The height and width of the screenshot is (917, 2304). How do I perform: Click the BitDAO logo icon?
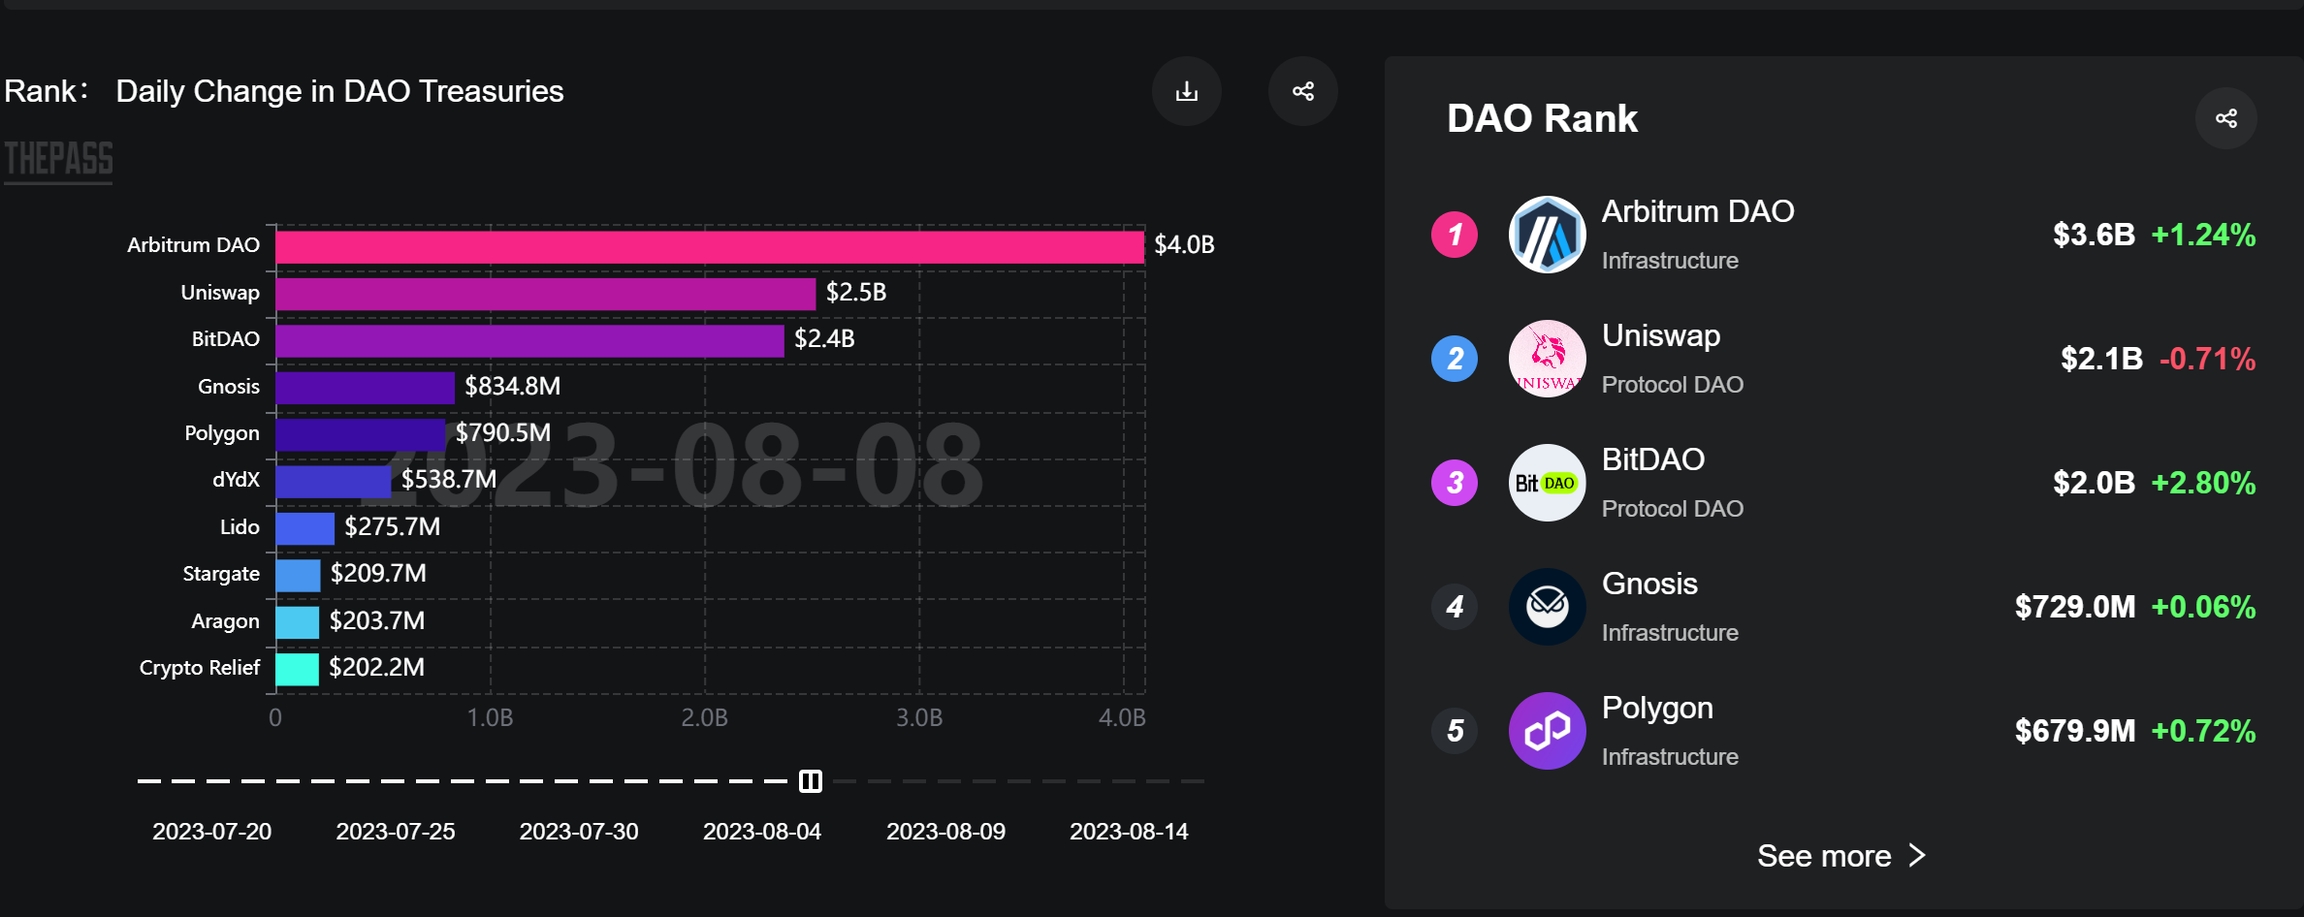(1546, 483)
